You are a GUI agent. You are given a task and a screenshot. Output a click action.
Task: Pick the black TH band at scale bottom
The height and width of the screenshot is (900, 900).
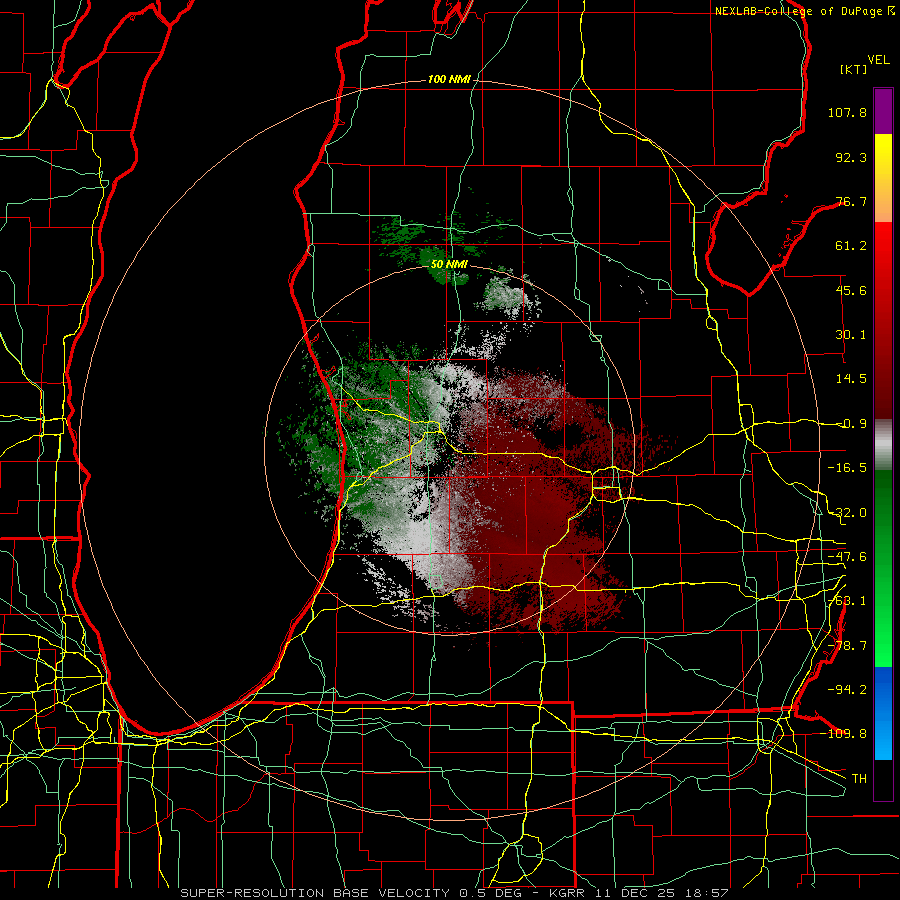883,779
